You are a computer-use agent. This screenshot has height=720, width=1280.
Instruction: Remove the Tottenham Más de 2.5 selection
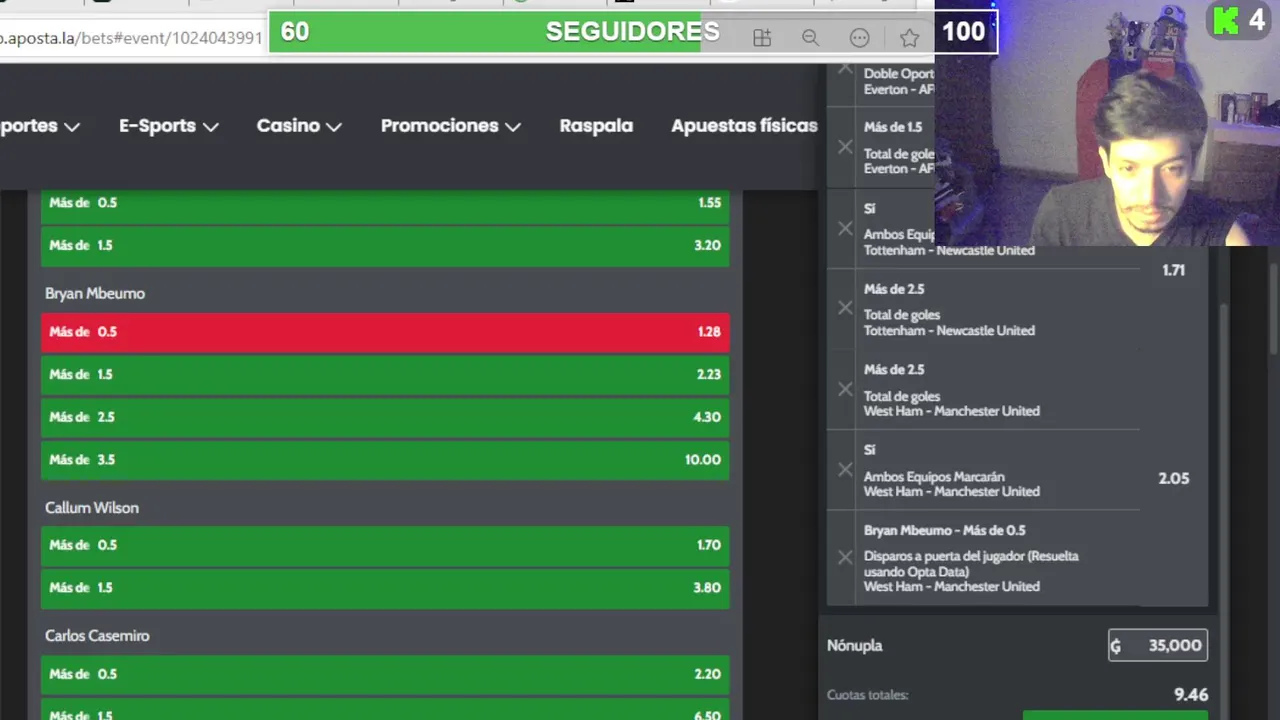coord(845,308)
